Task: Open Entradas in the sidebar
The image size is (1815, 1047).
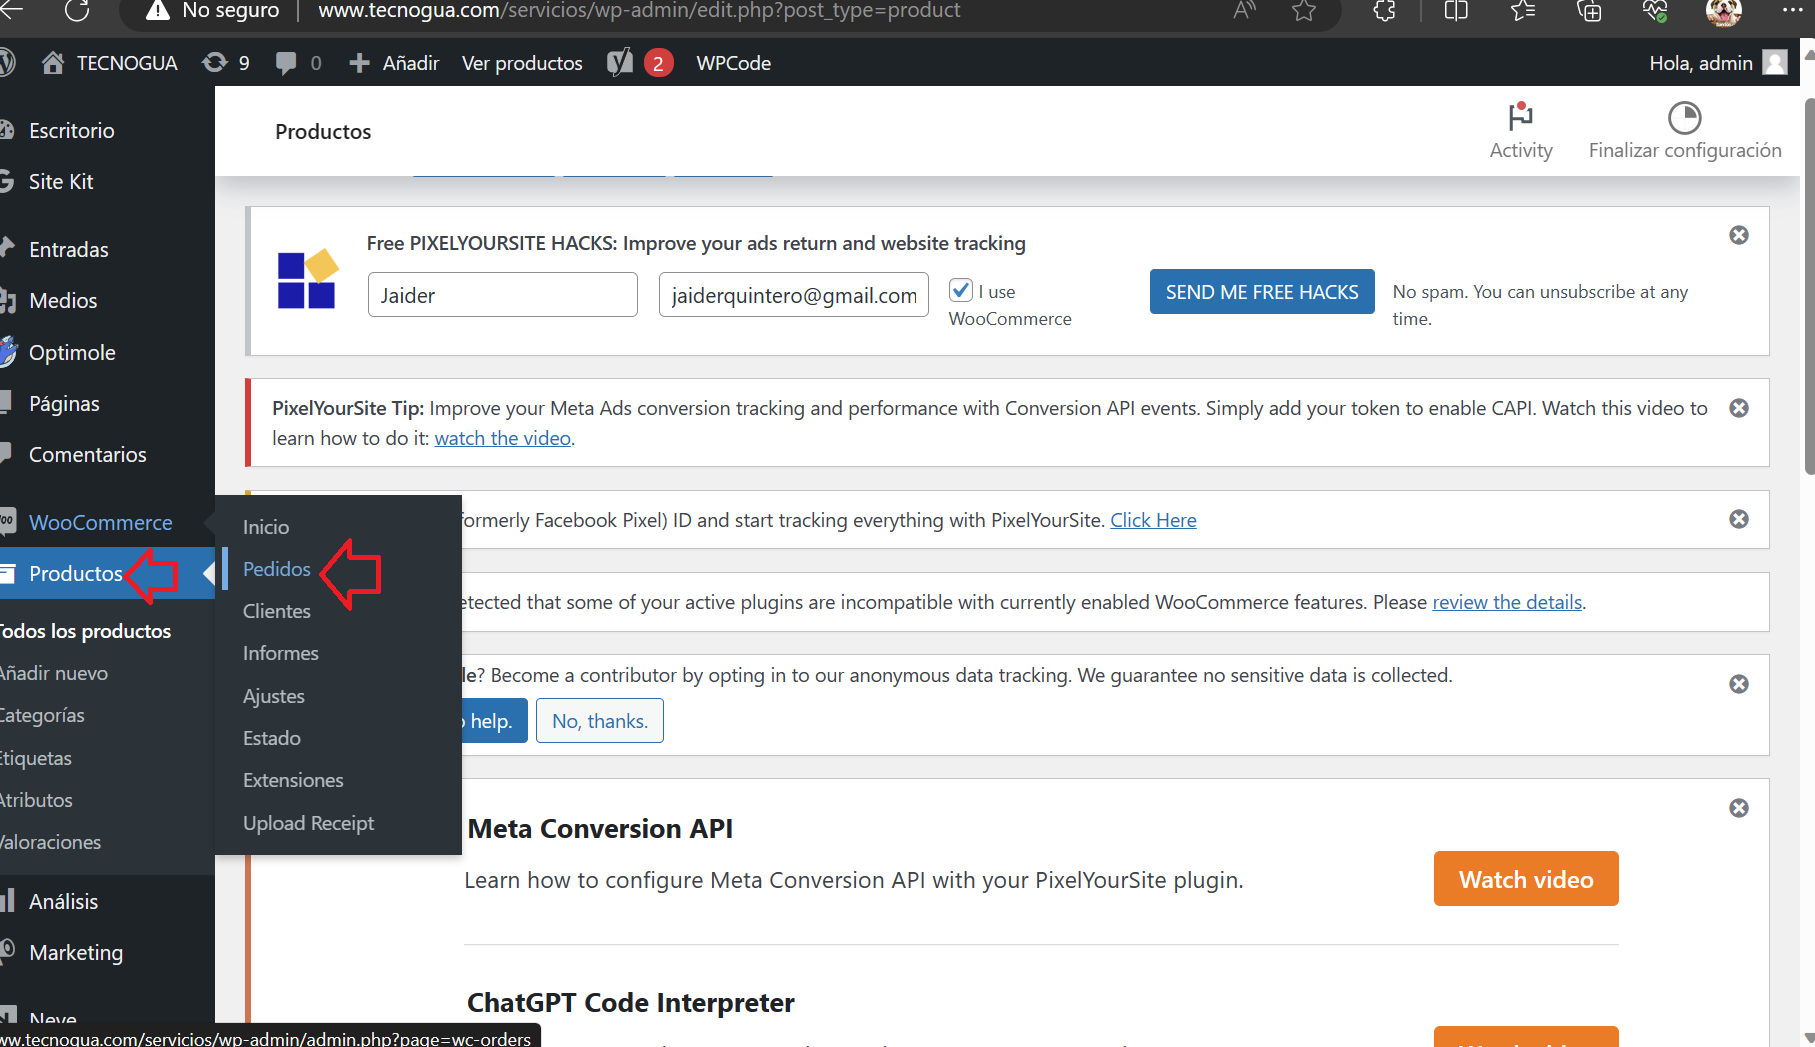Action: (x=69, y=250)
